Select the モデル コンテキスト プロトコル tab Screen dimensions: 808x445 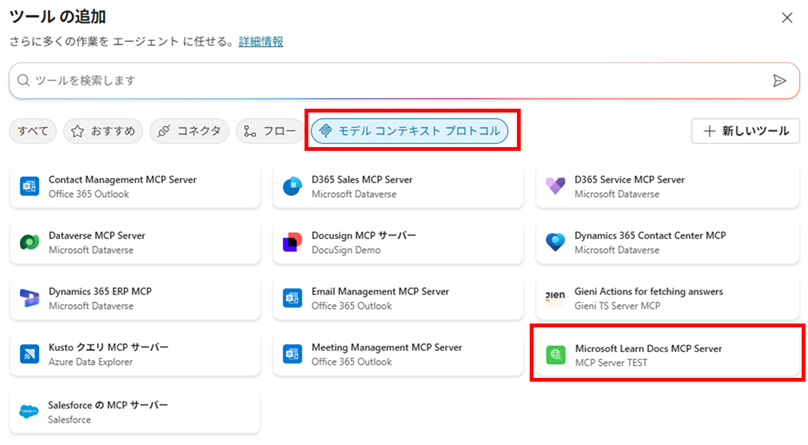(x=410, y=131)
